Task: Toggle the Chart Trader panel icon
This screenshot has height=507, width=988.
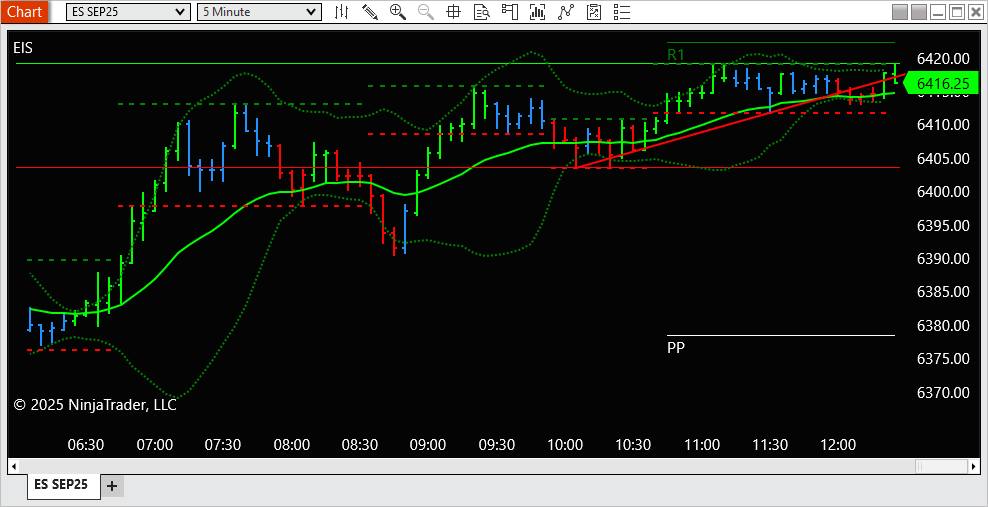Action: click(x=509, y=11)
